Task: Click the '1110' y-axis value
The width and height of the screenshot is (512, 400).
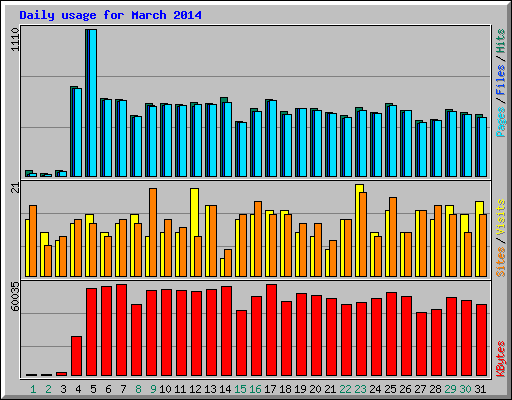Action: click(16, 39)
